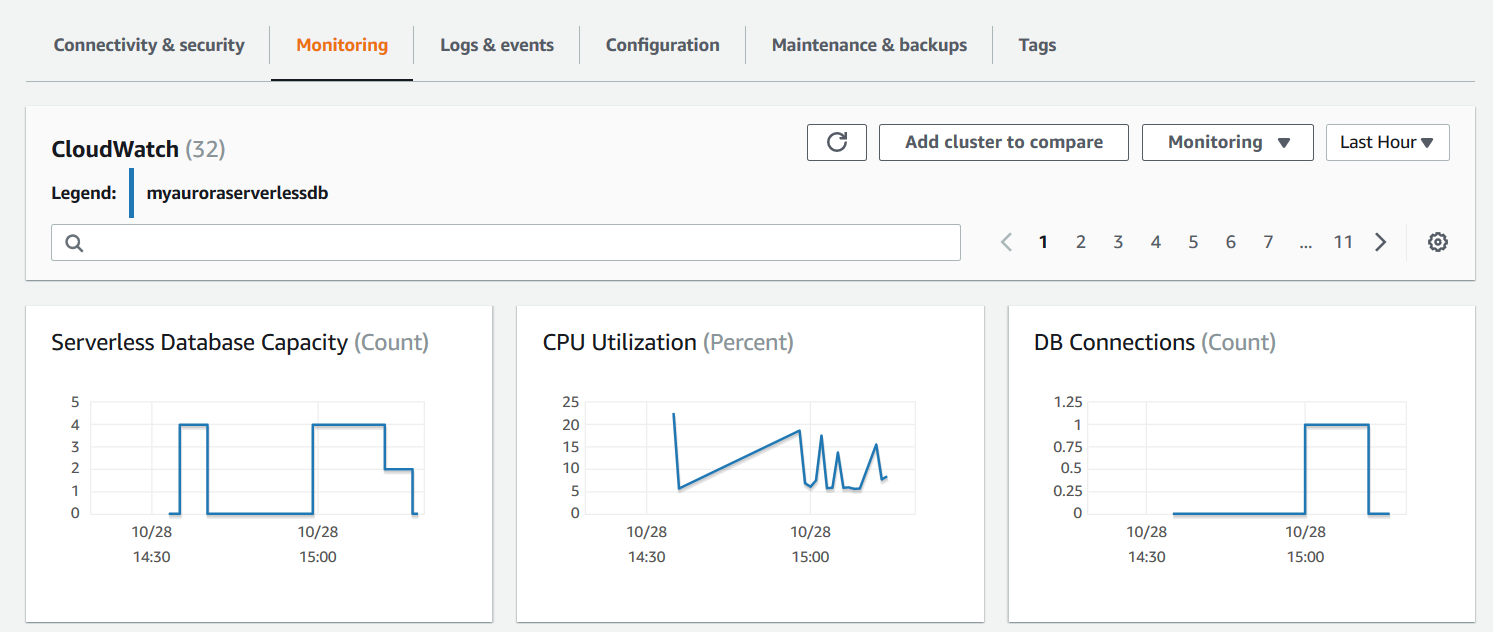Open the CloudWatch settings gear
The height and width of the screenshot is (632, 1493).
(1437, 242)
